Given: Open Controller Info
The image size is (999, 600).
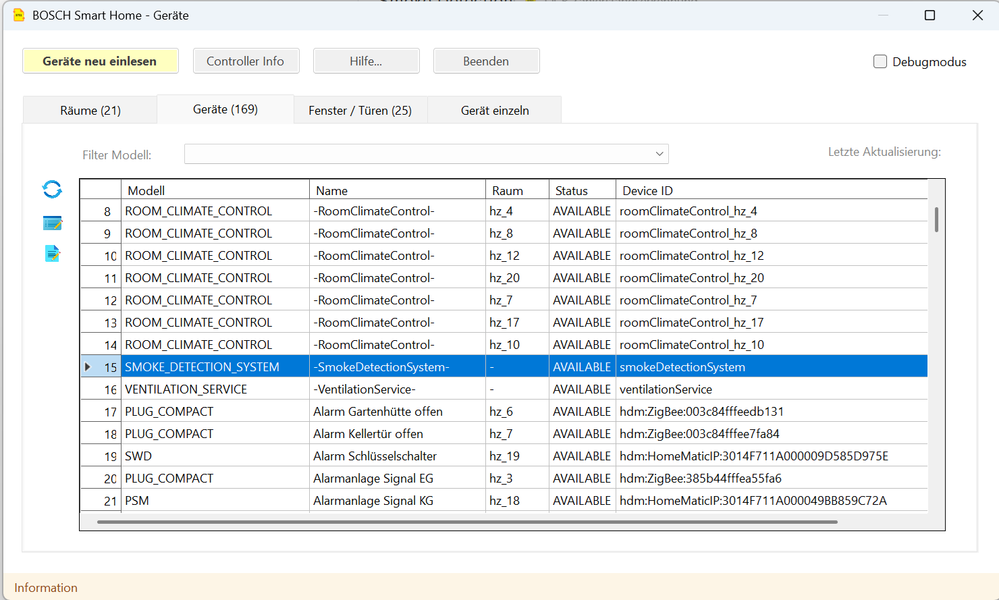Looking at the screenshot, I should pyautogui.click(x=245, y=61).
